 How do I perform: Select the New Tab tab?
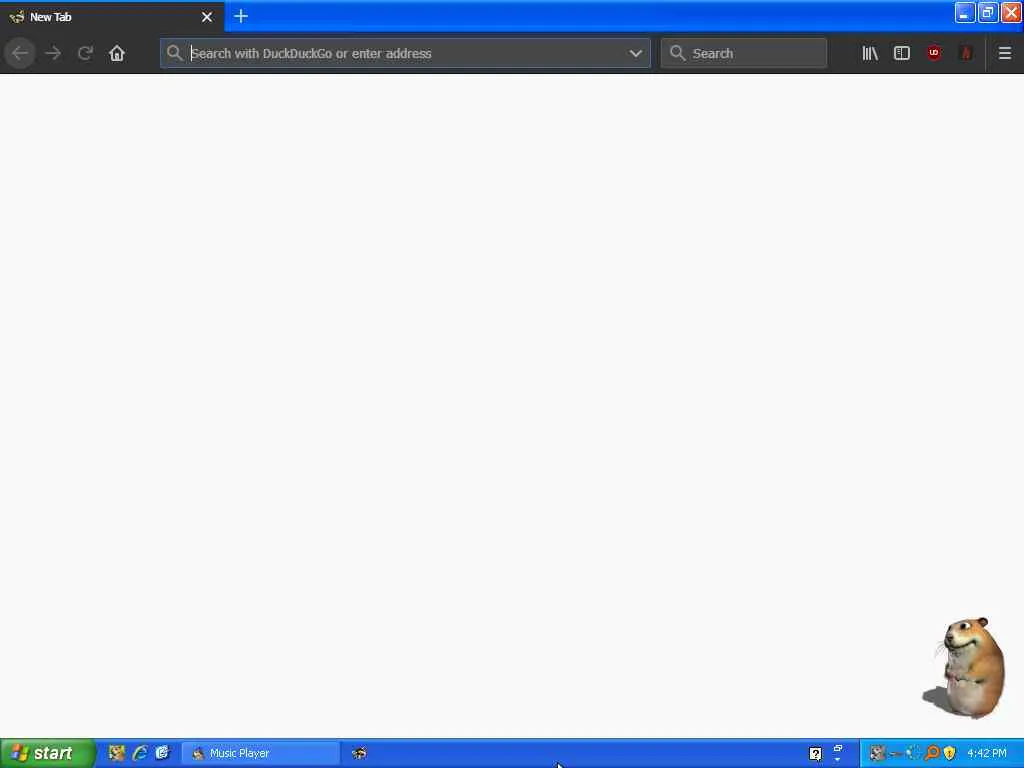point(112,17)
